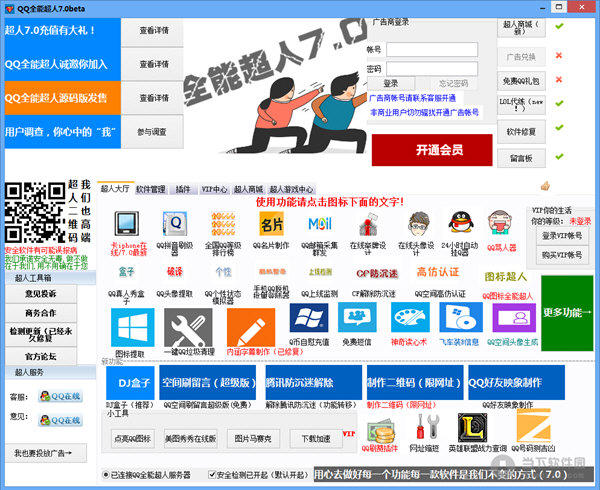Switch to the 超人商城 tab
This screenshot has height=490, width=600.
point(248,189)
